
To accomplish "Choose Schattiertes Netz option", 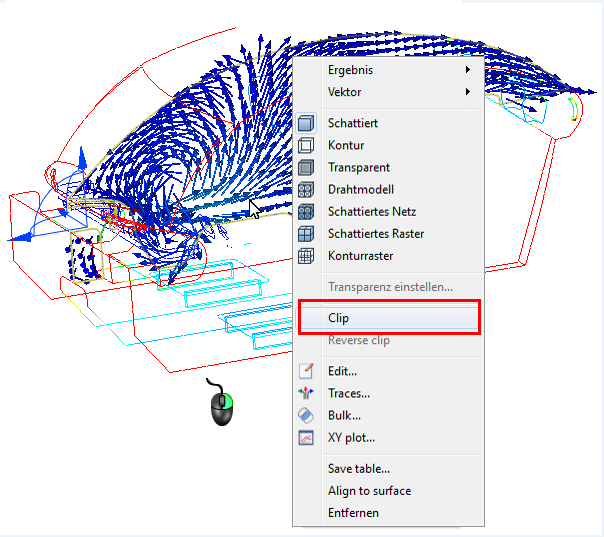I will pyautogui.click(x=388, y=211).
